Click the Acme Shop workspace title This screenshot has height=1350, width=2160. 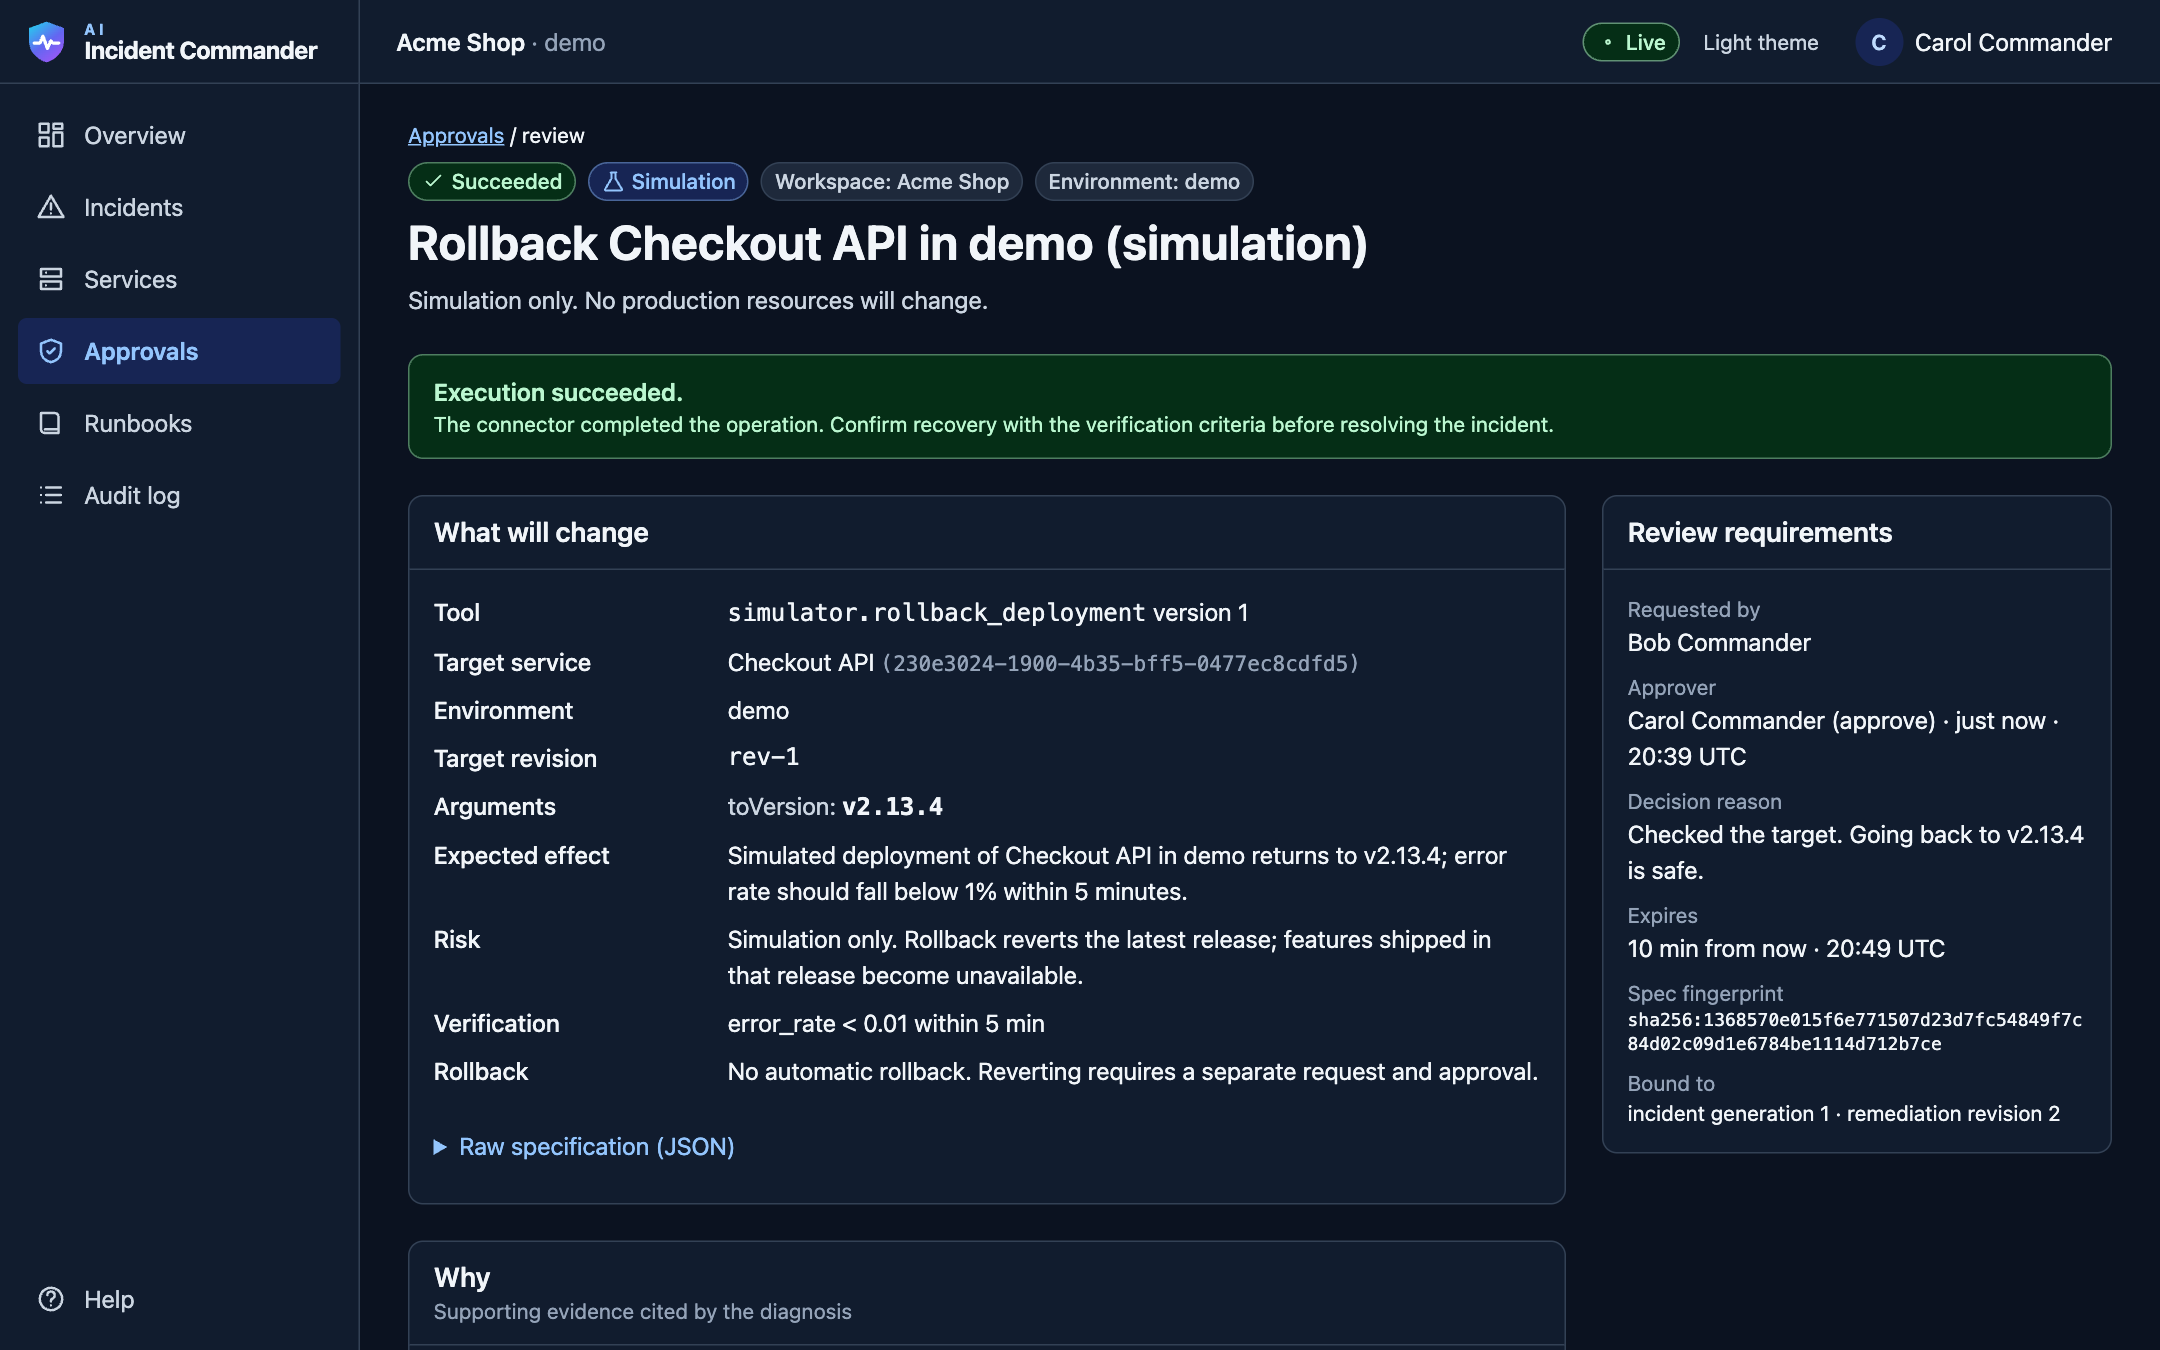coord(460,42)
